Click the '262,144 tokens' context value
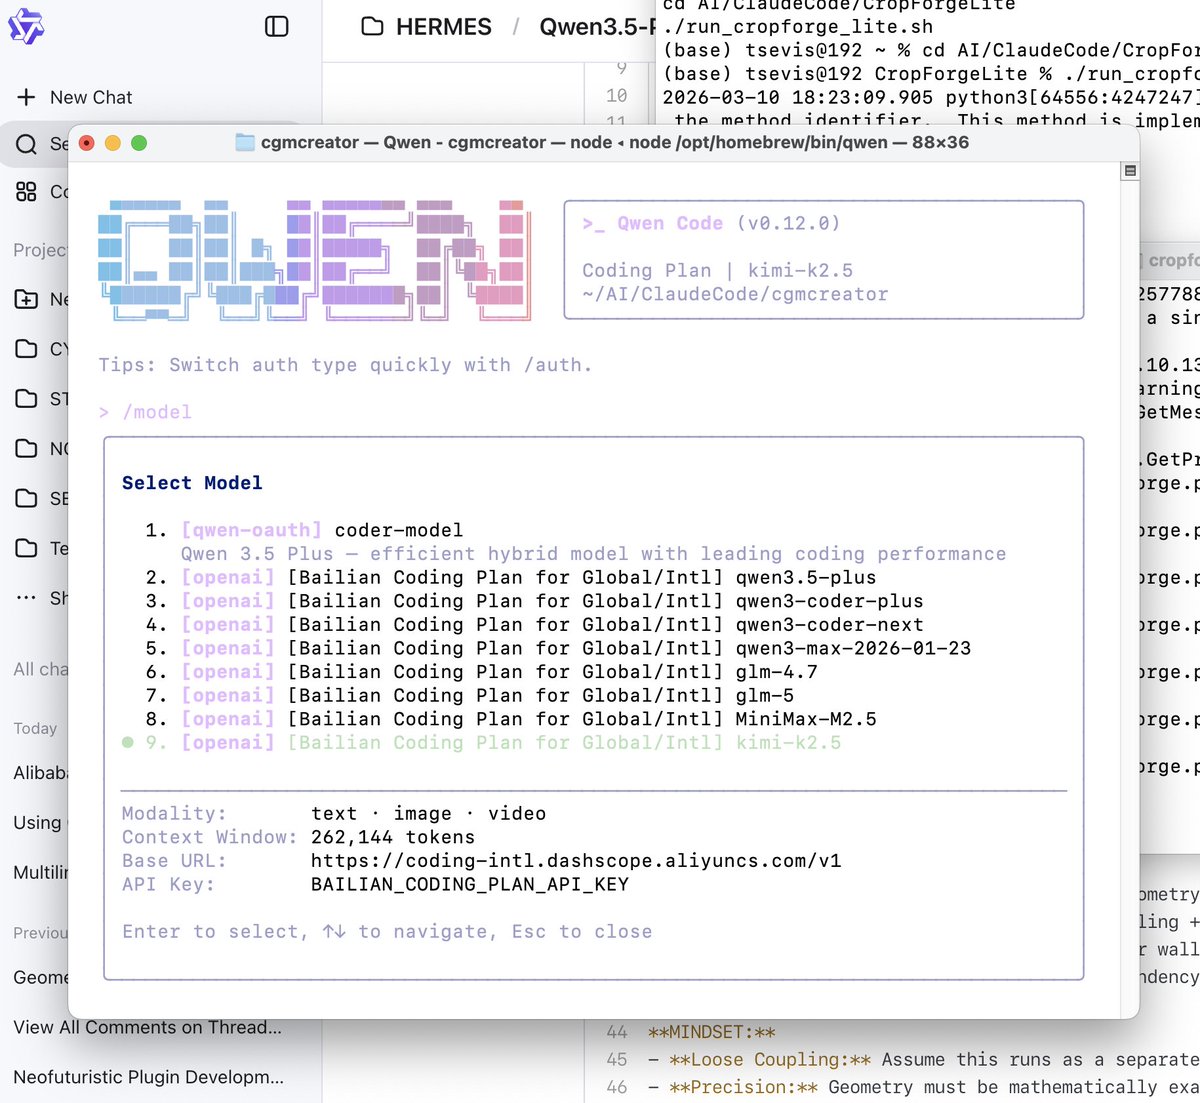This screenshot has width=1200, height=1103. pos(393,837)
